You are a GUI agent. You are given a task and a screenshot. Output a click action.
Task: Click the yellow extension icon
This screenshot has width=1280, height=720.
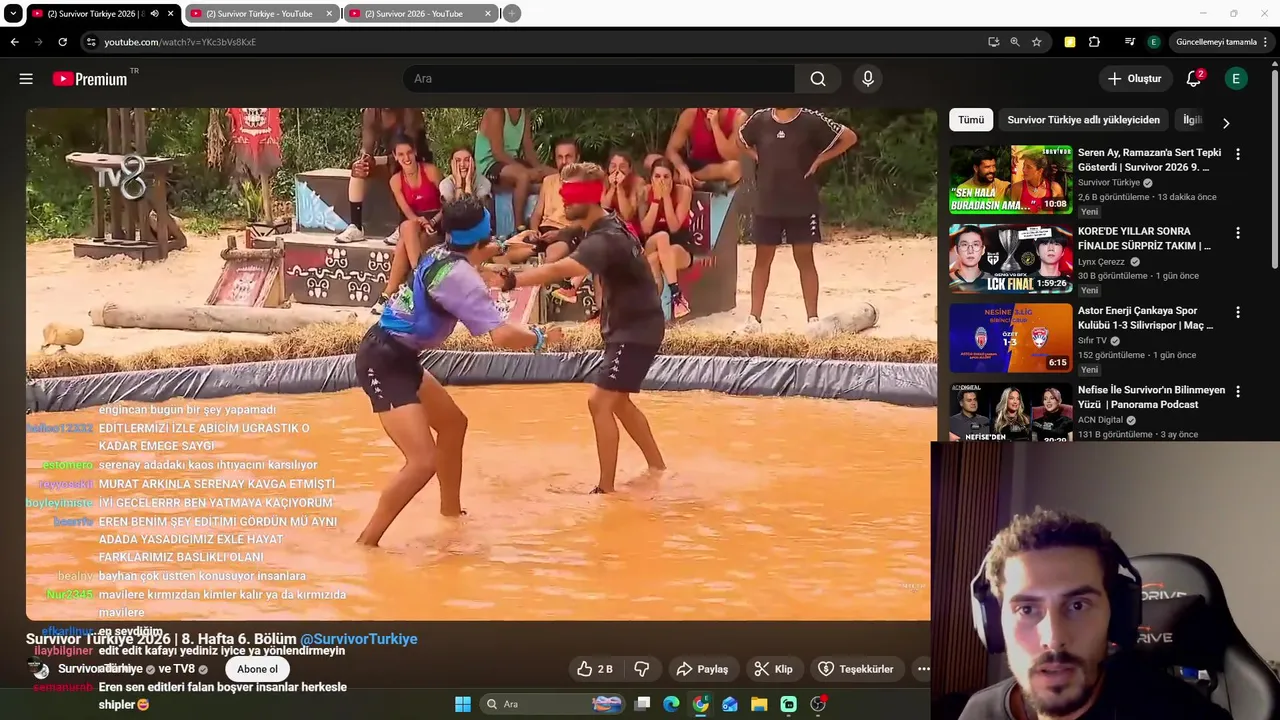coord(1070,42)
